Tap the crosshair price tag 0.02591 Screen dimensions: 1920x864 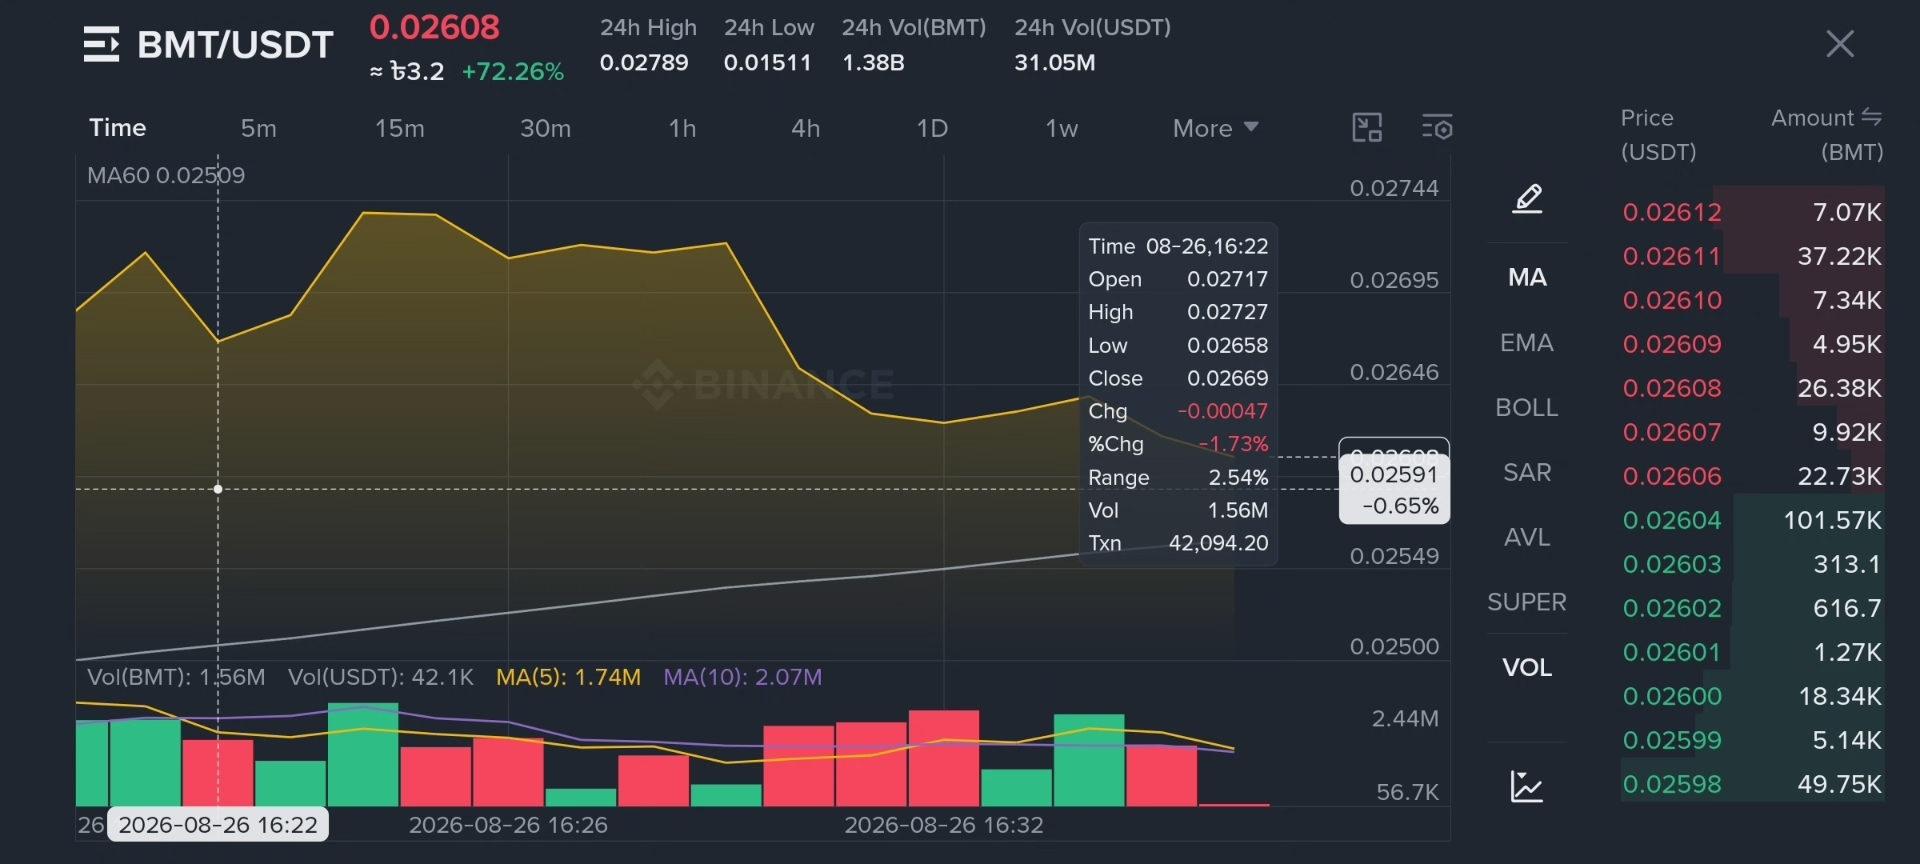pyautogui.click(x=1394, y=490)
